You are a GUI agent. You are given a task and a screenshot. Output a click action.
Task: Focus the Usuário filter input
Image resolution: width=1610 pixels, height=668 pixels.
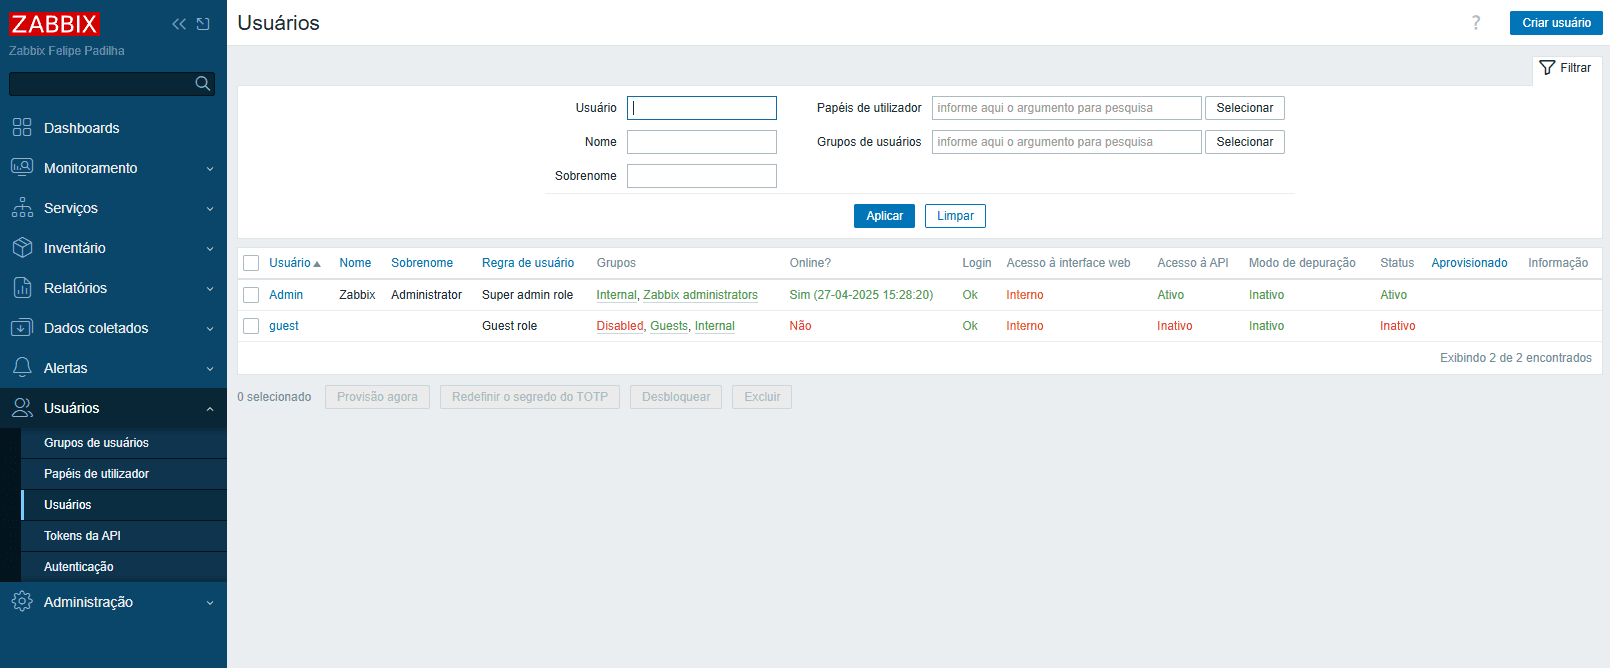pyautogui.click(x=702, y=108)
